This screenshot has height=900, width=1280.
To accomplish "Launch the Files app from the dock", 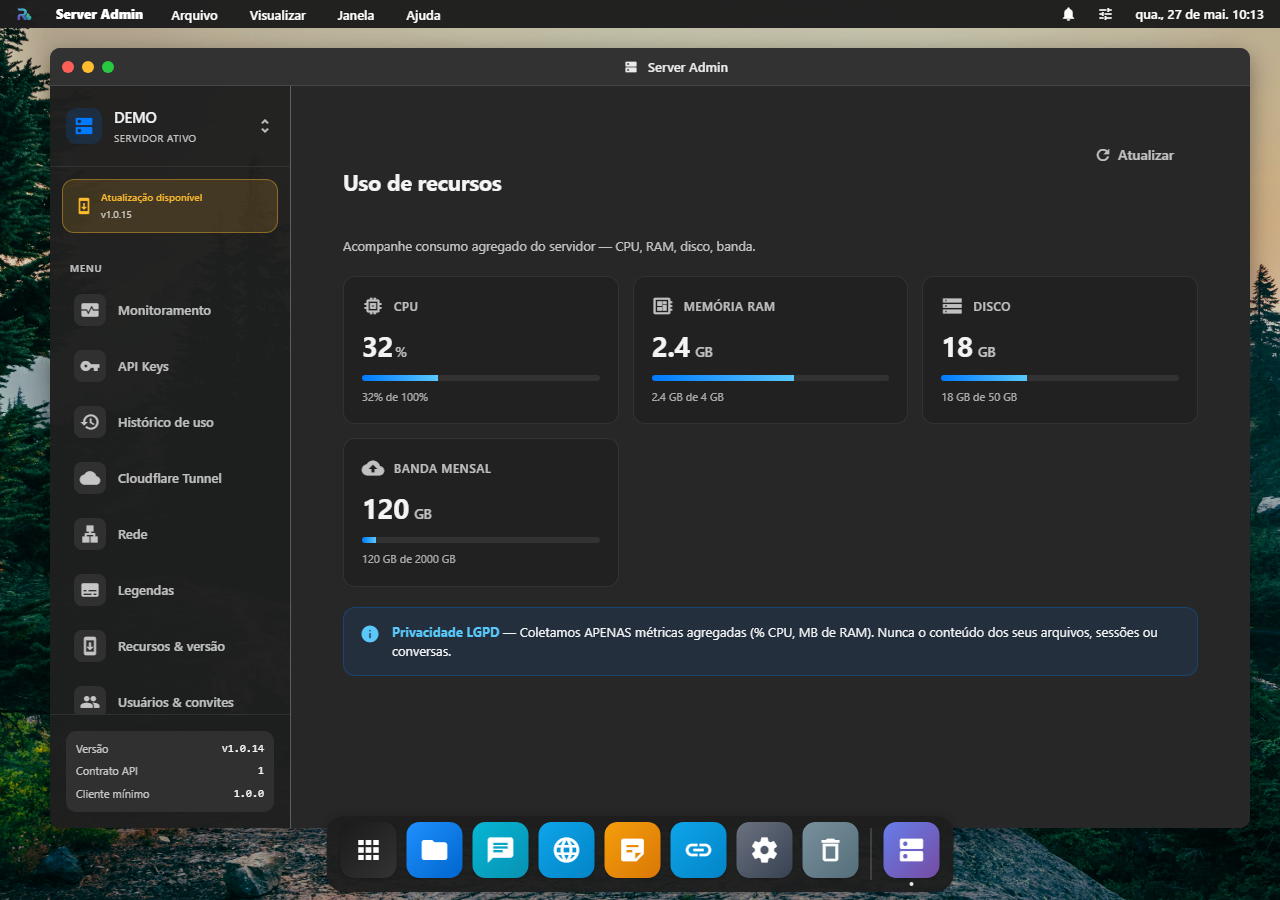I will pos(434,850).
